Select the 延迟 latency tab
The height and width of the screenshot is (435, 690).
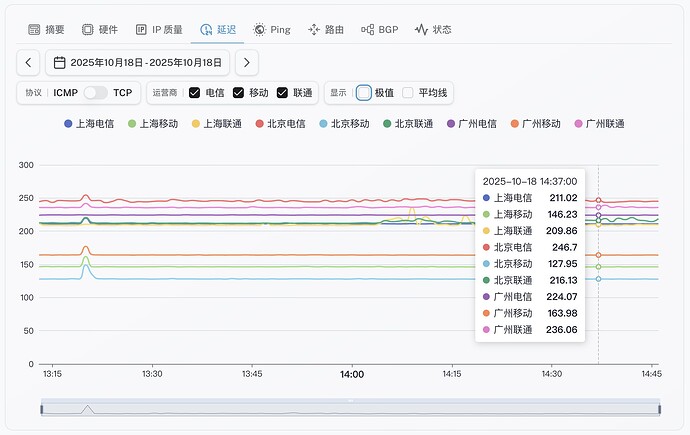coord(218,29)
